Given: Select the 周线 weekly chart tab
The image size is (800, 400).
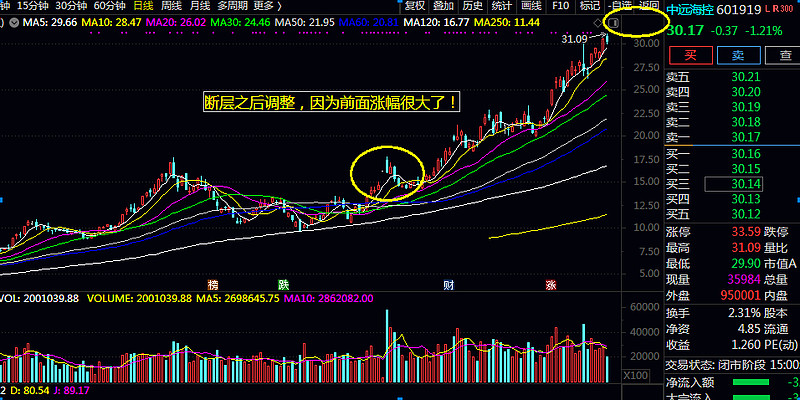Looking at the screenshot, I should [171, 6].
